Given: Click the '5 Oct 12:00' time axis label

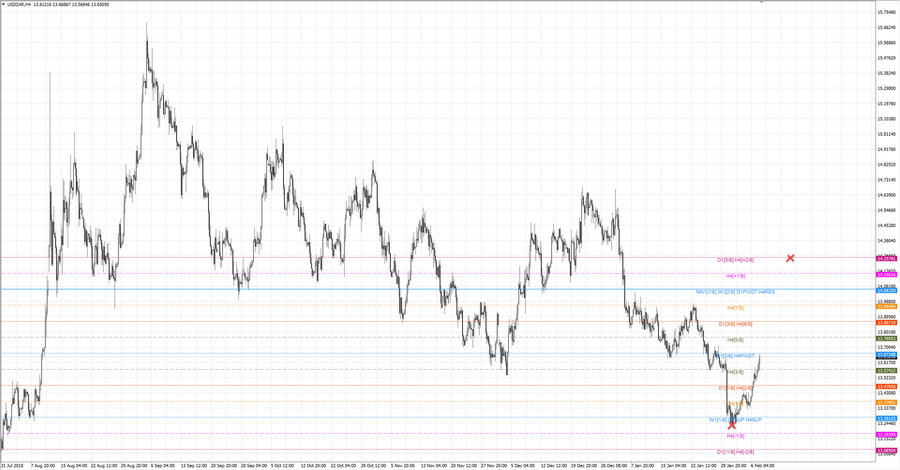Looking at the screenshot, I should 282,465.
